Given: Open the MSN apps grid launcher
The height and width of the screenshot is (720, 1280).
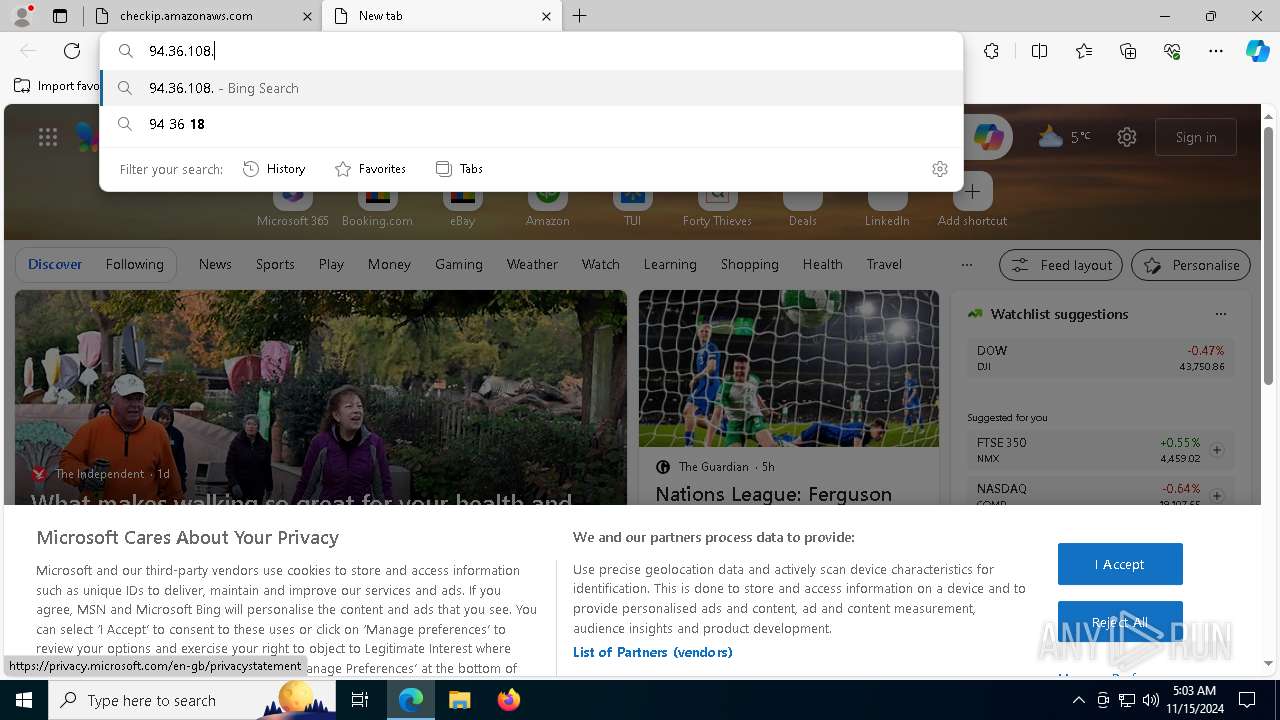Looking at the screenshot, I should click(48, 137).
